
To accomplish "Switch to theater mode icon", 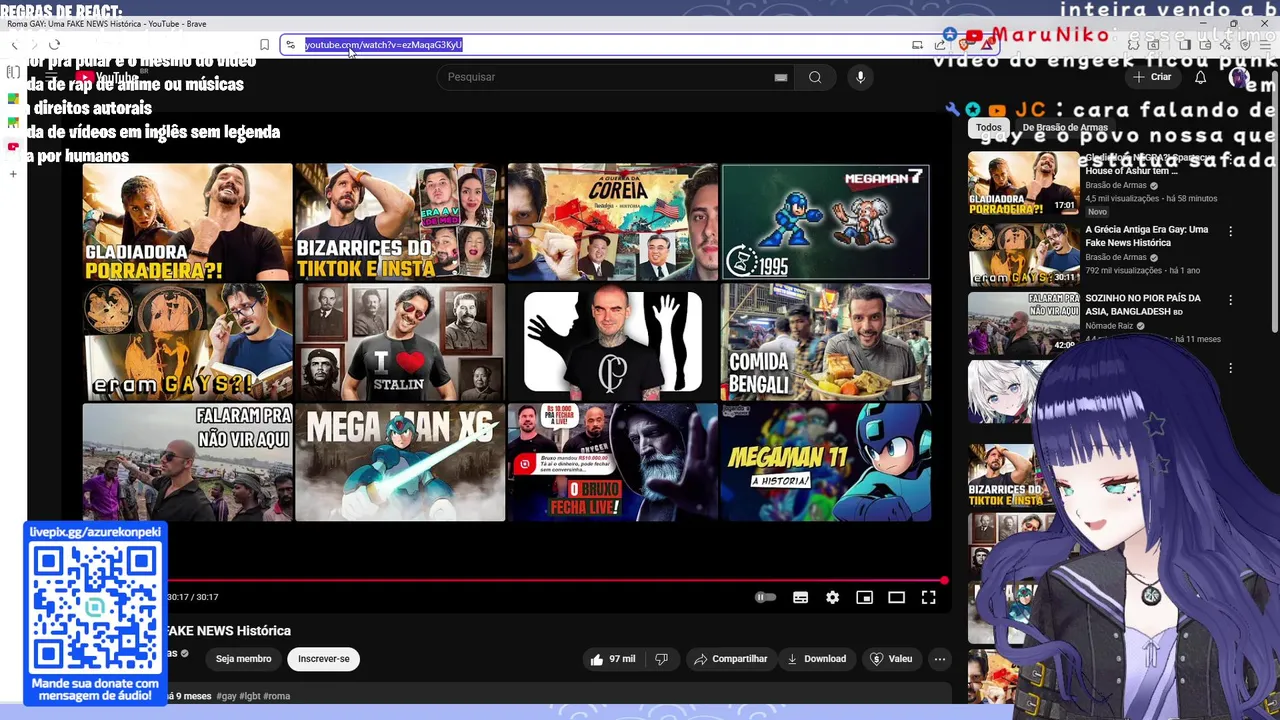I will tap(896, 597).
